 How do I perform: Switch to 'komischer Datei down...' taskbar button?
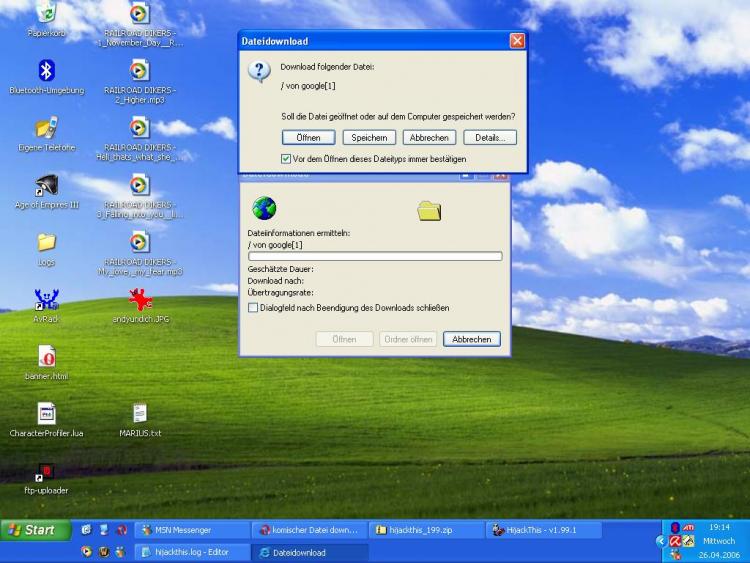tap(309, 530)
